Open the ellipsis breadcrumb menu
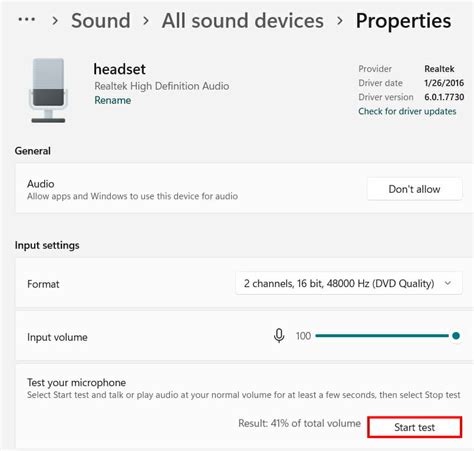 27,20
